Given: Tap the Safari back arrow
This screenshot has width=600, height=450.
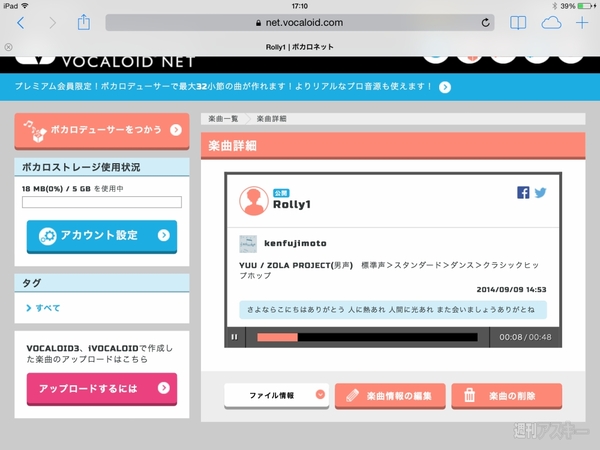Looking at the screenshot, I should [21, 23].
